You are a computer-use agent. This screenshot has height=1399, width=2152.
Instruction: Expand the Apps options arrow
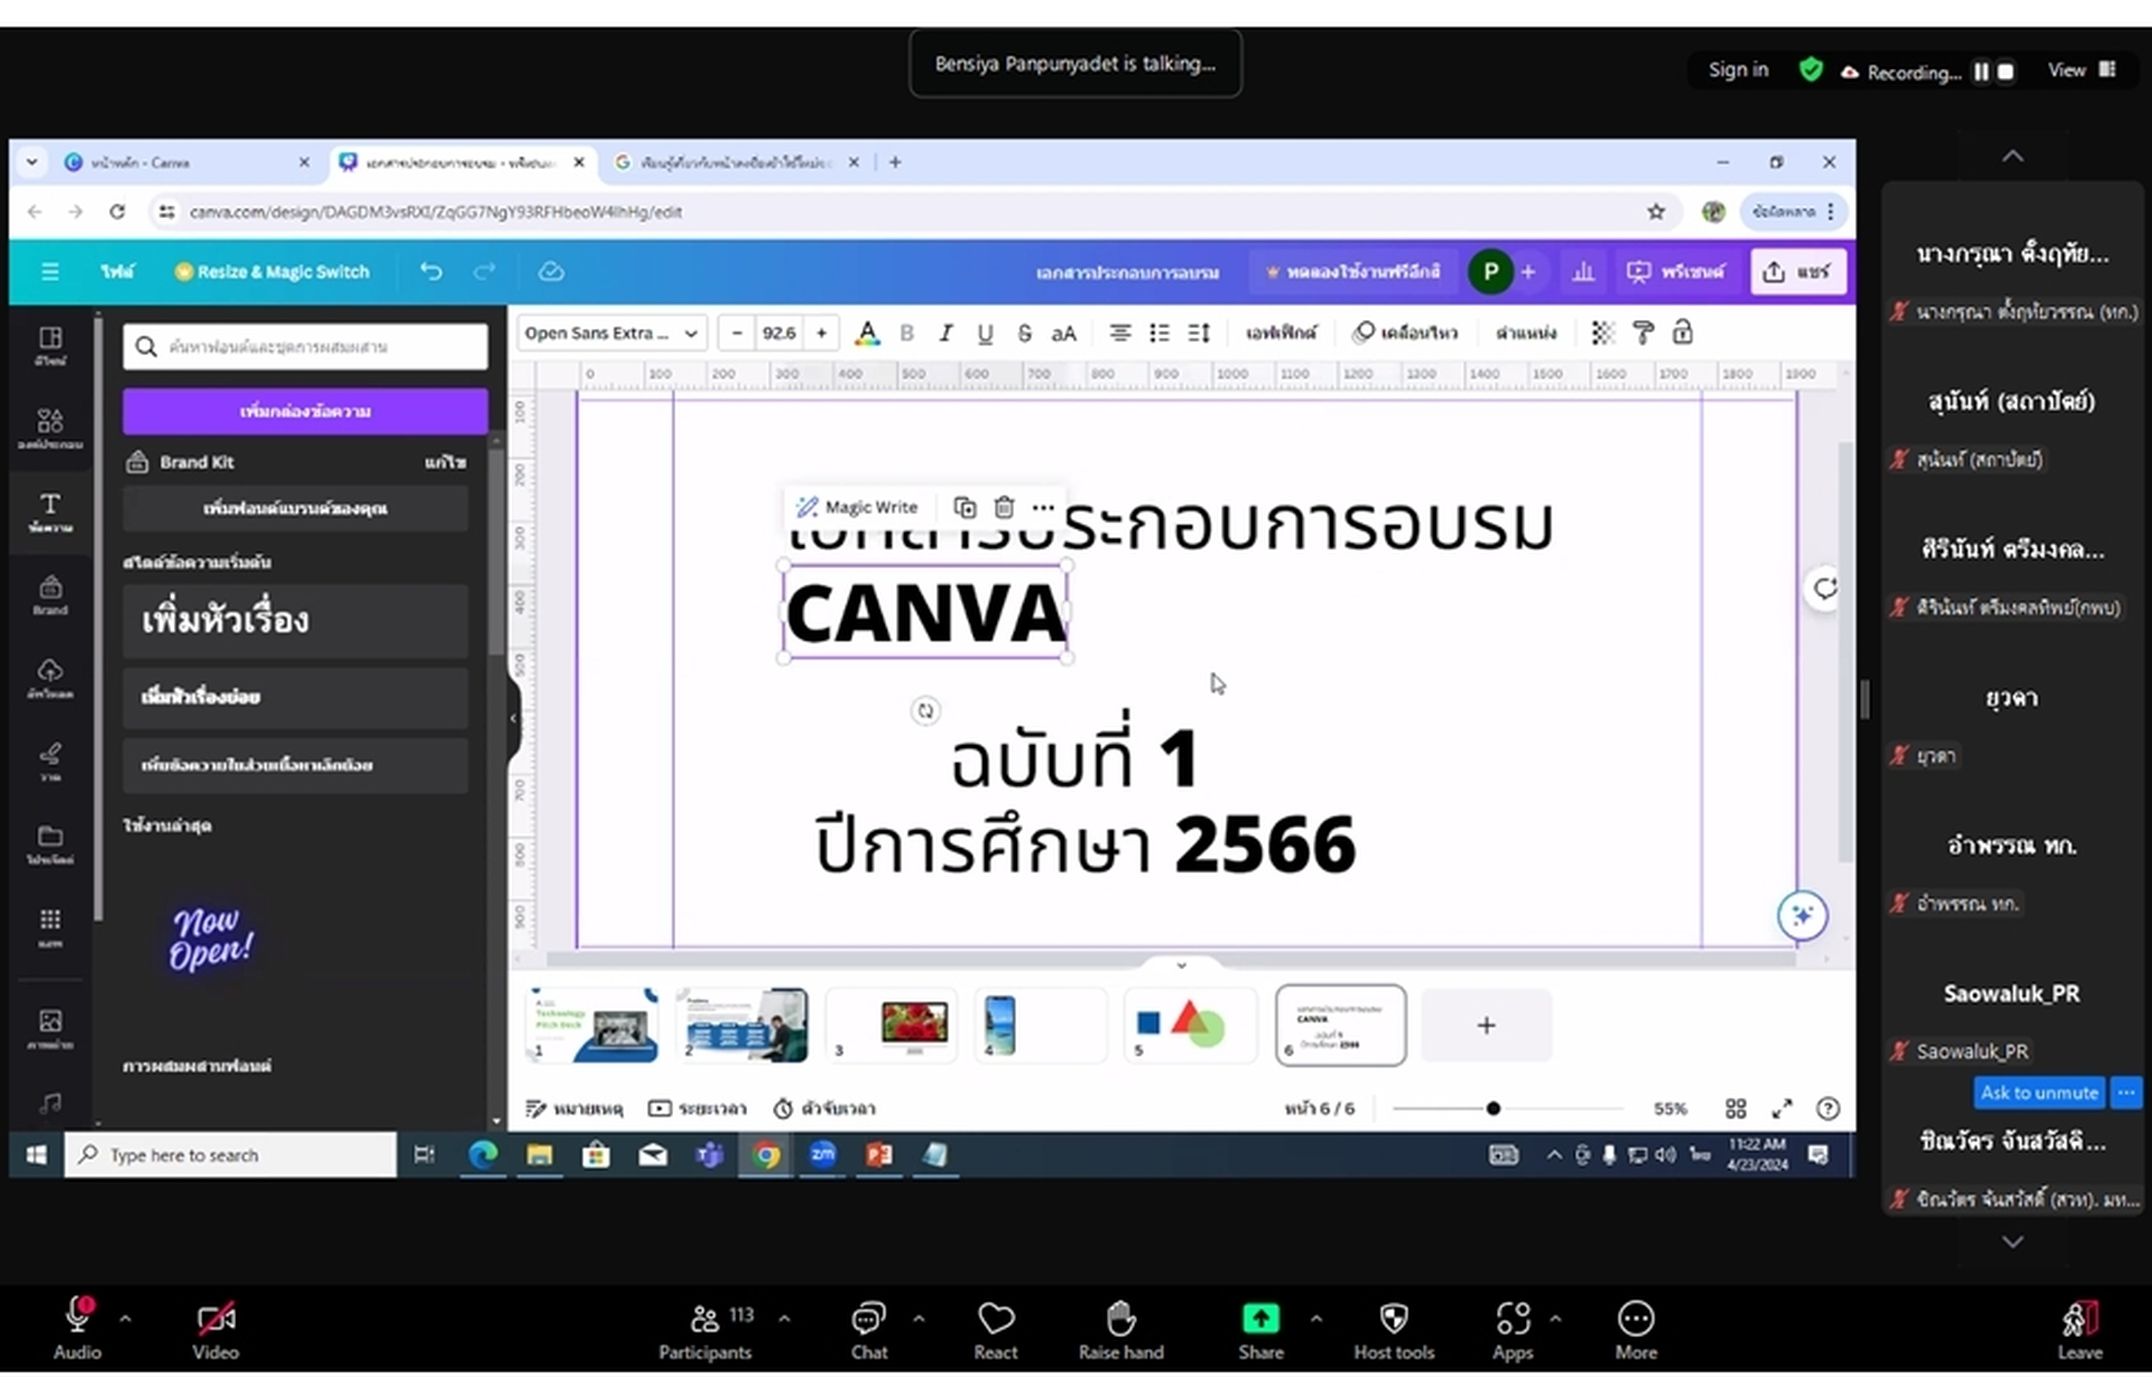[1555, 1319]
